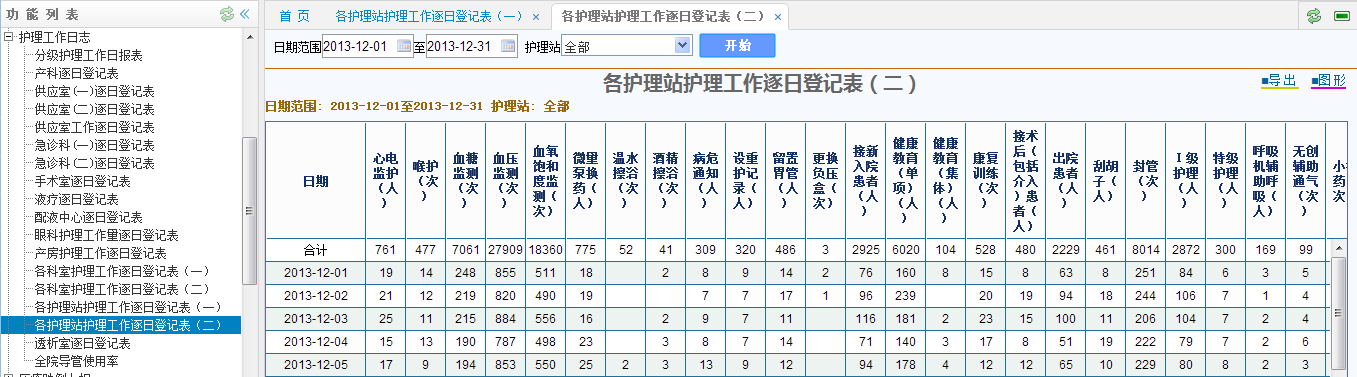Viewport: 1357px width, 377px height.
Task: Click the sidebar scrollbar up arrow
Action: (x=250, y=36)
